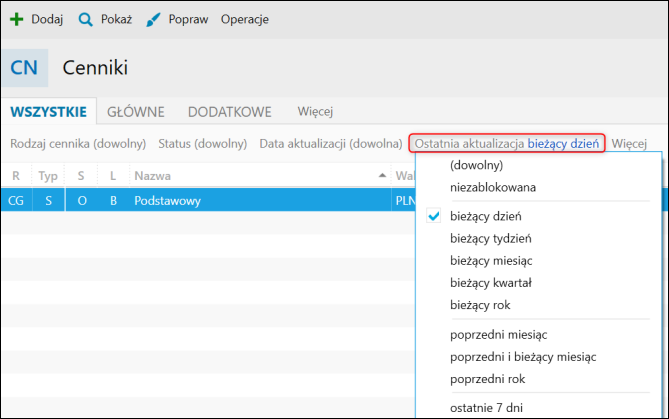Image resolution: width=669 pixels, height=419 pixels.
Task: Click Więcej link beside the filters
Action: (x=630, y=143)
